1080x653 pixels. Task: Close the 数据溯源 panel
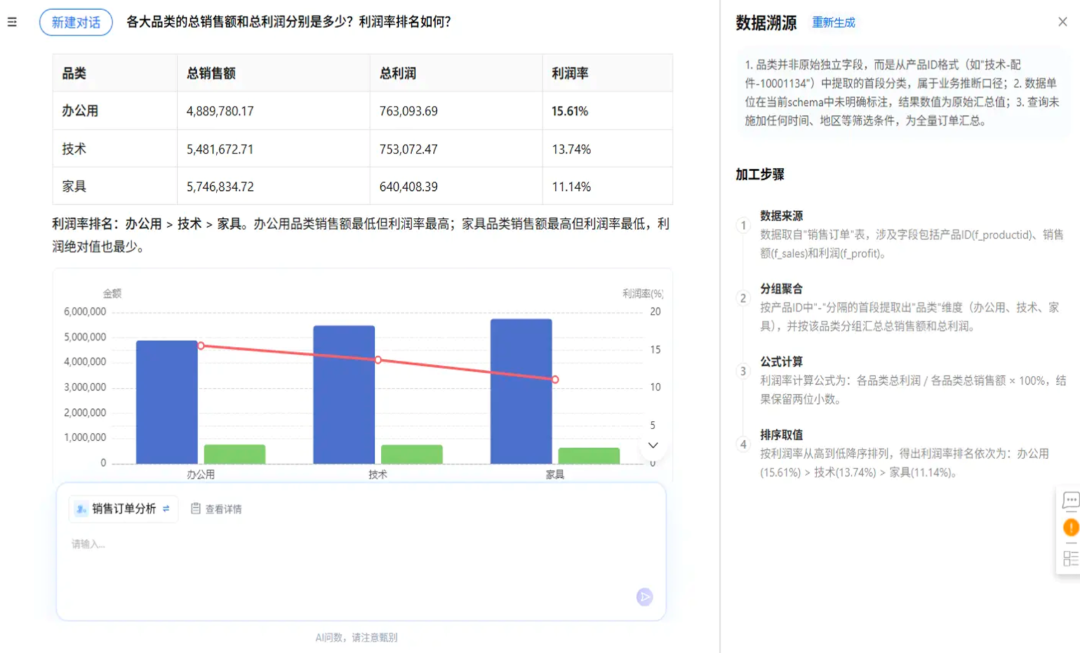(x=1063, y=22)
